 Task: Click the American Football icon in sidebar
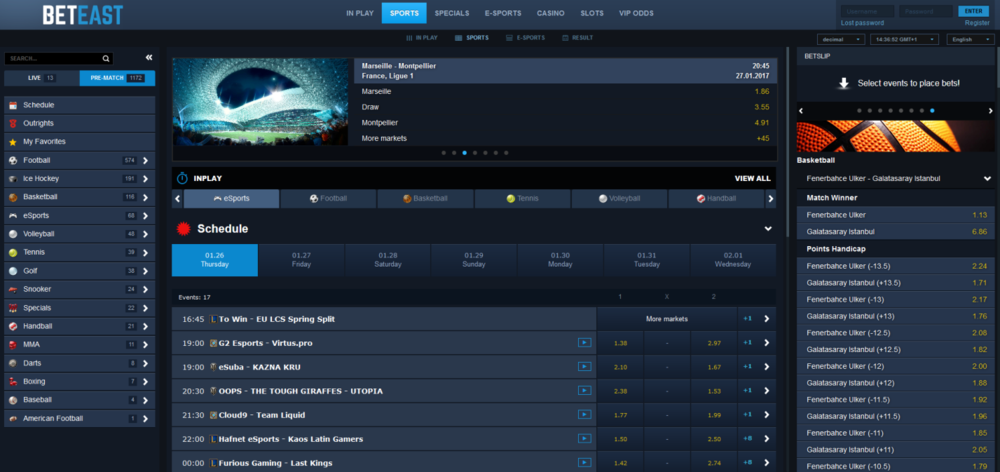13,419
